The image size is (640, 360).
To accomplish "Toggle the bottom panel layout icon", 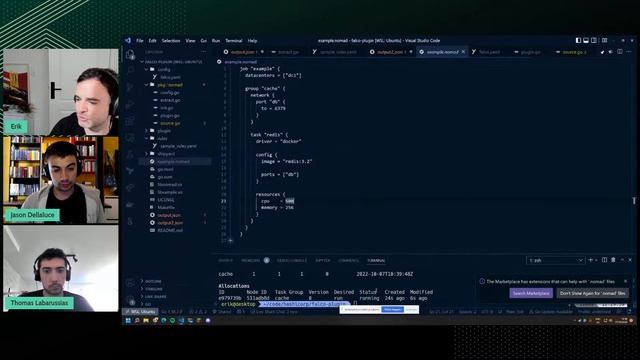I will click(586, 40).
